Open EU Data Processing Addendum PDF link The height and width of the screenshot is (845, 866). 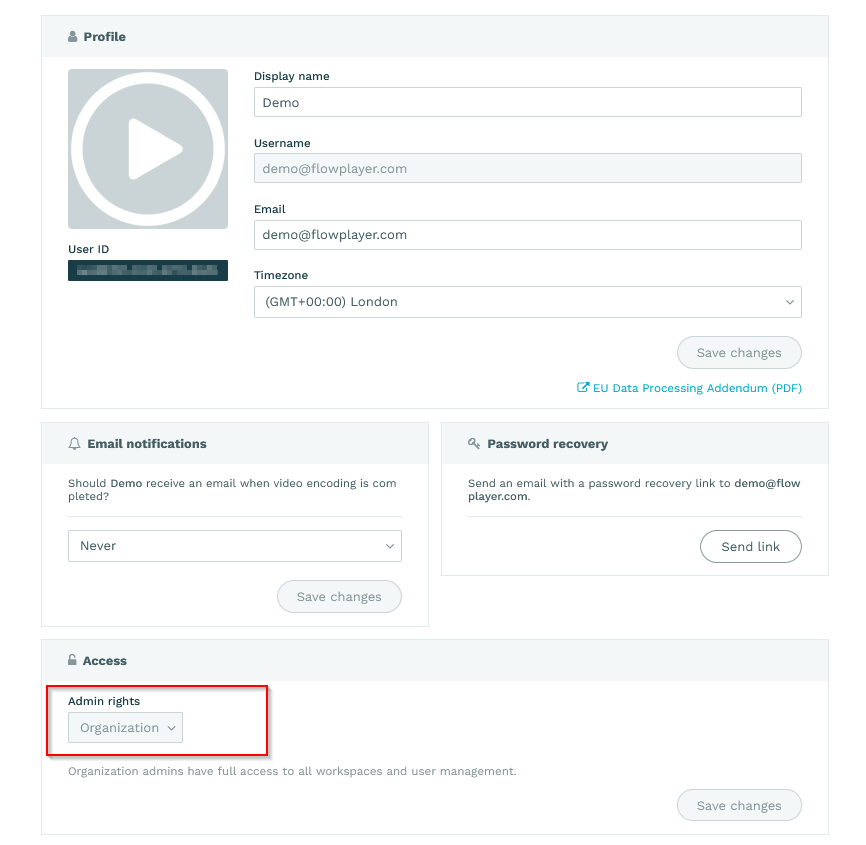pos(697,388)
